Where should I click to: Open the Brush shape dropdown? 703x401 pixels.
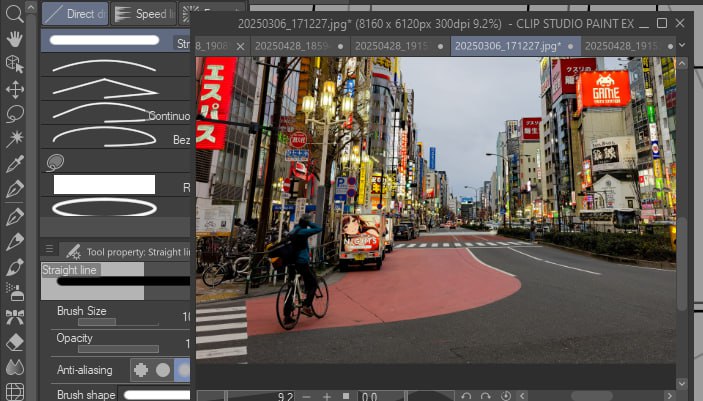tap(156, 395)
